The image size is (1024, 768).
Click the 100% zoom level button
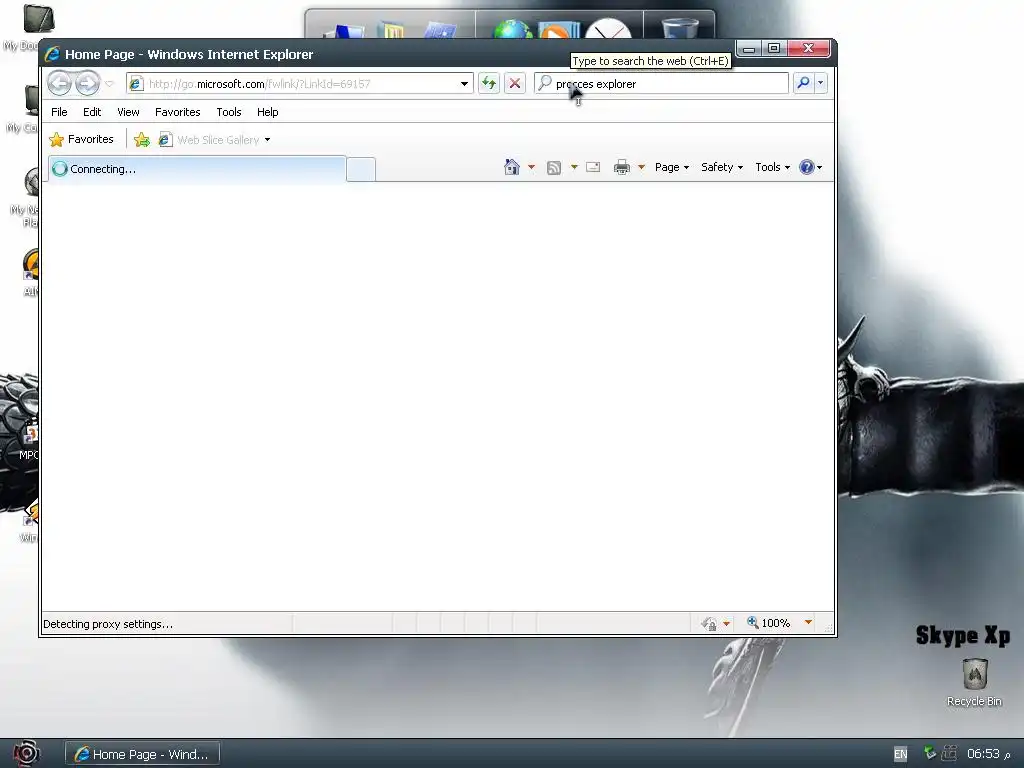point(769,623)
